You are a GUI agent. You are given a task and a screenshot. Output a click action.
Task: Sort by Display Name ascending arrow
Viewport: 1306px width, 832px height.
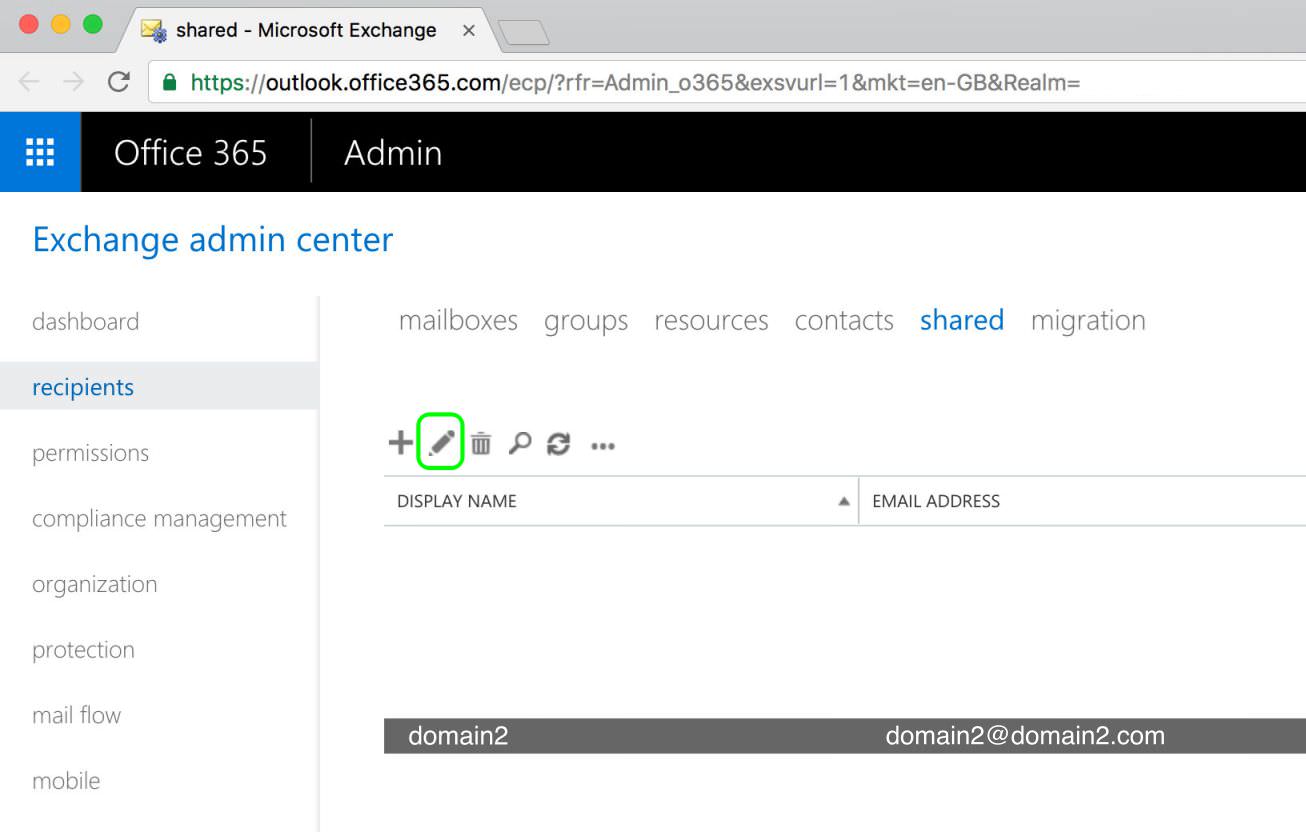(x=843, y=501)
